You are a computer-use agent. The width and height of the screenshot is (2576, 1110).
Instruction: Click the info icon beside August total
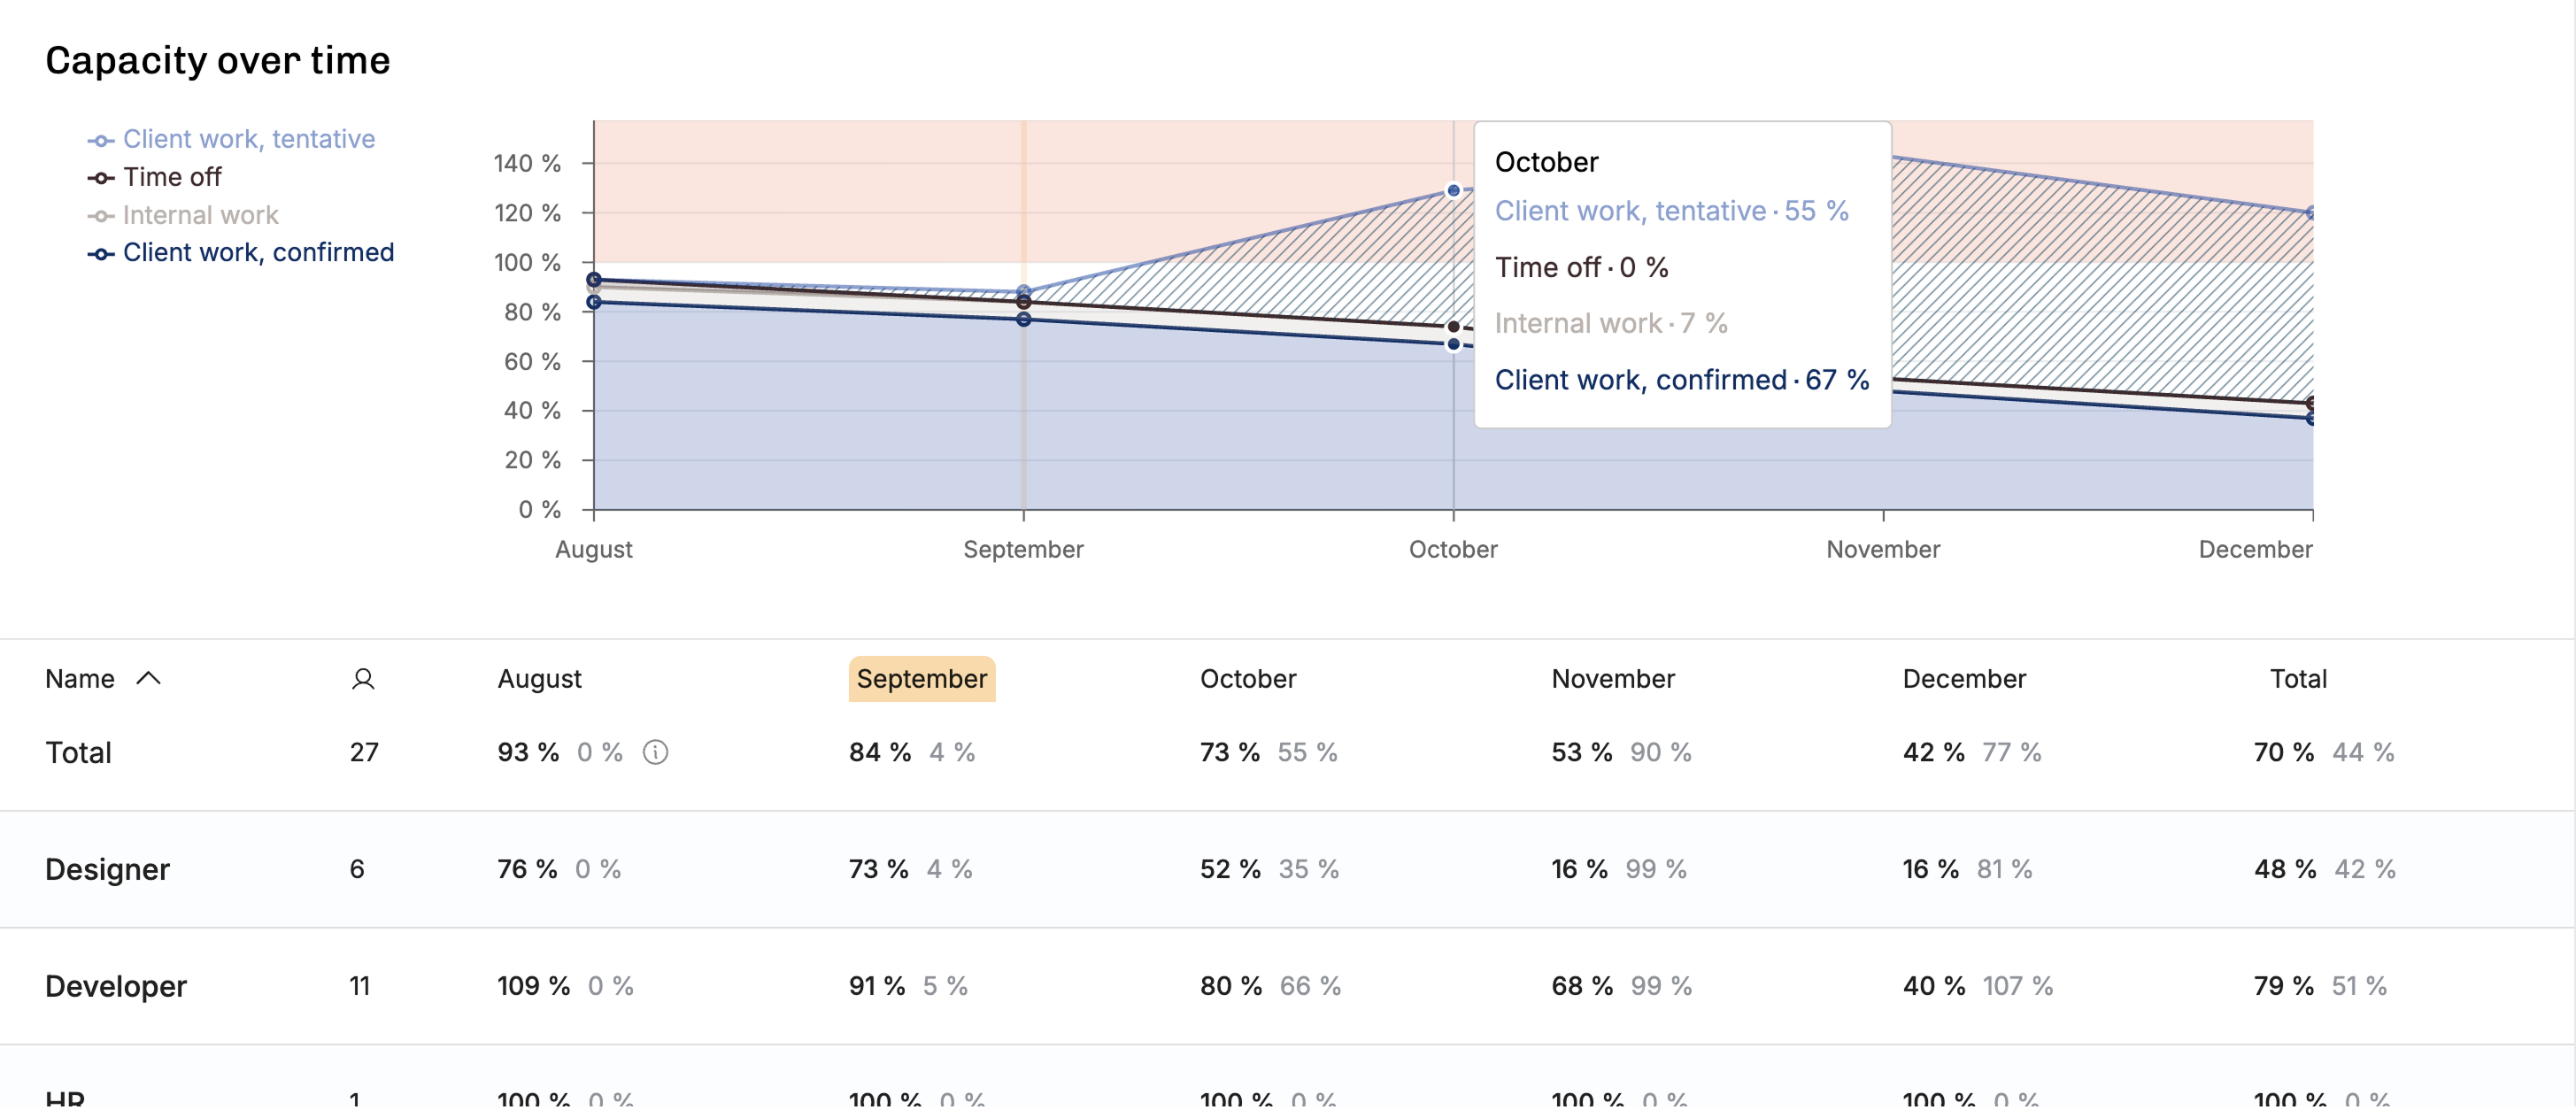[655, 752]
